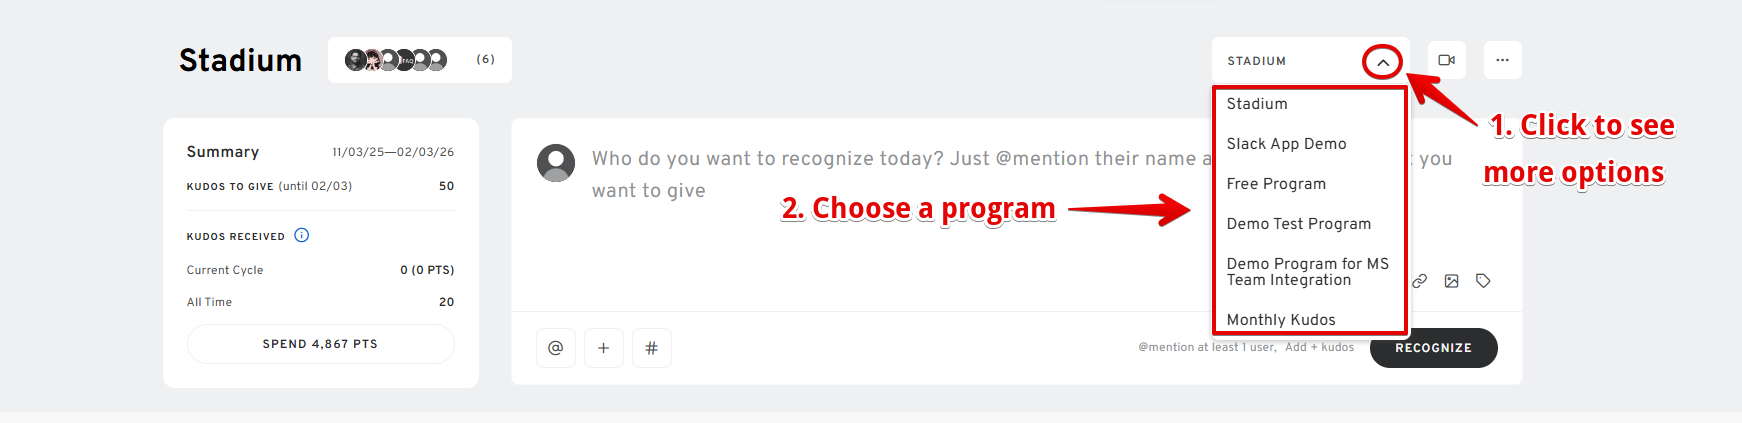Viewport: 1742px width, 423px height.
Task: Choose Free Program from the dropdown
Action: [1276, 184]
